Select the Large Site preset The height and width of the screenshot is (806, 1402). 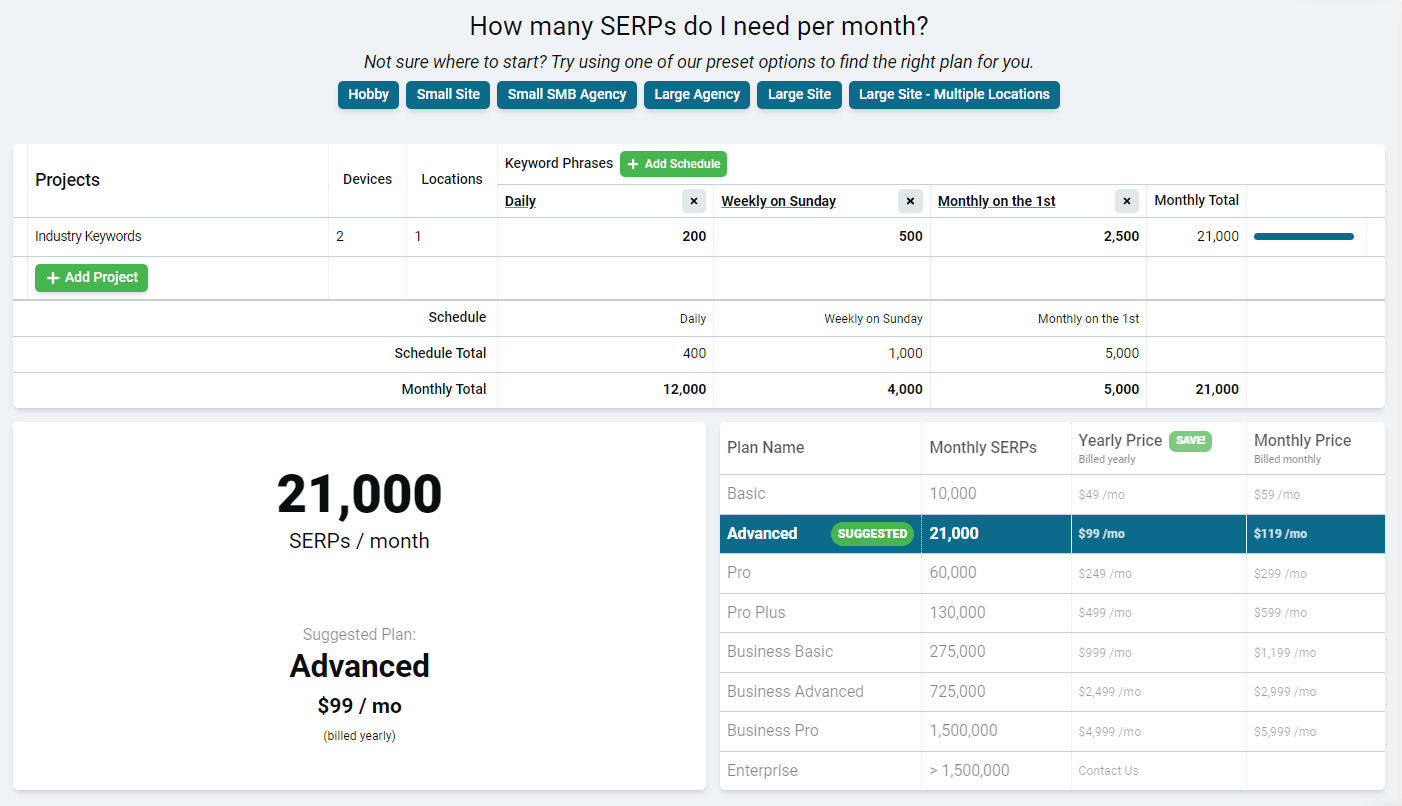[x=799, y=95]
